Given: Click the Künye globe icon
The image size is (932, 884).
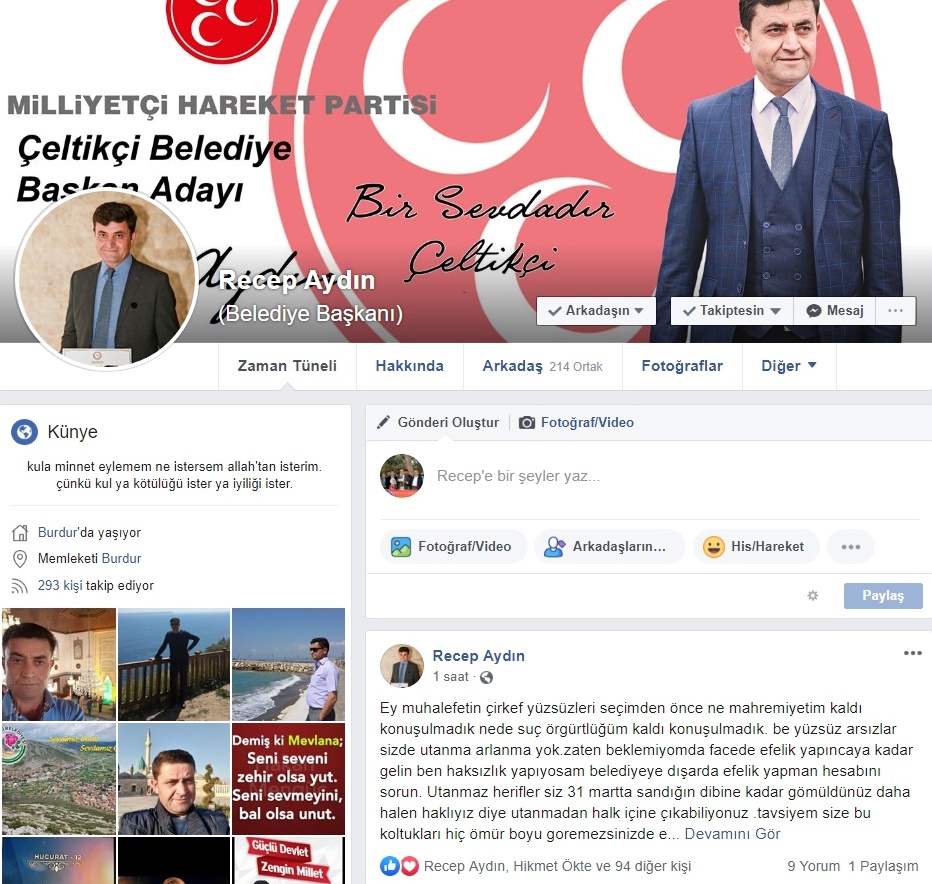Looking at the screenshot, I should pyautogui.click(x=24, y=432).
